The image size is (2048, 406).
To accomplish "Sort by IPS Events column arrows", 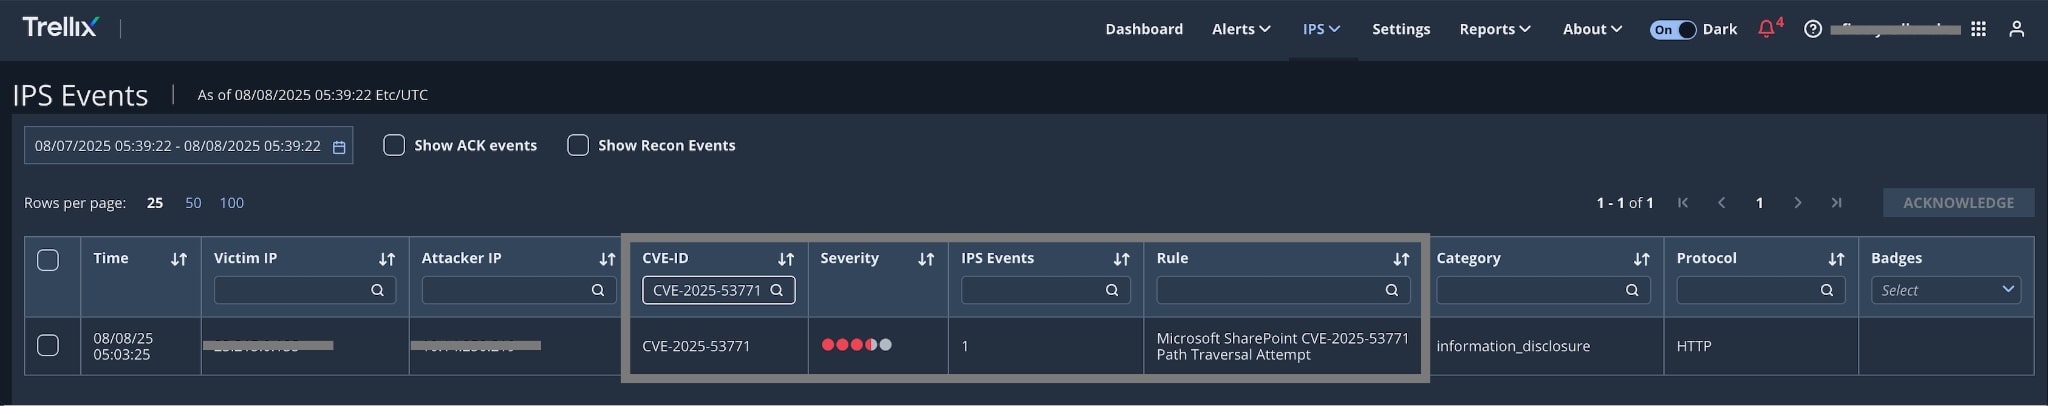I will click(x=1121, y=259).
